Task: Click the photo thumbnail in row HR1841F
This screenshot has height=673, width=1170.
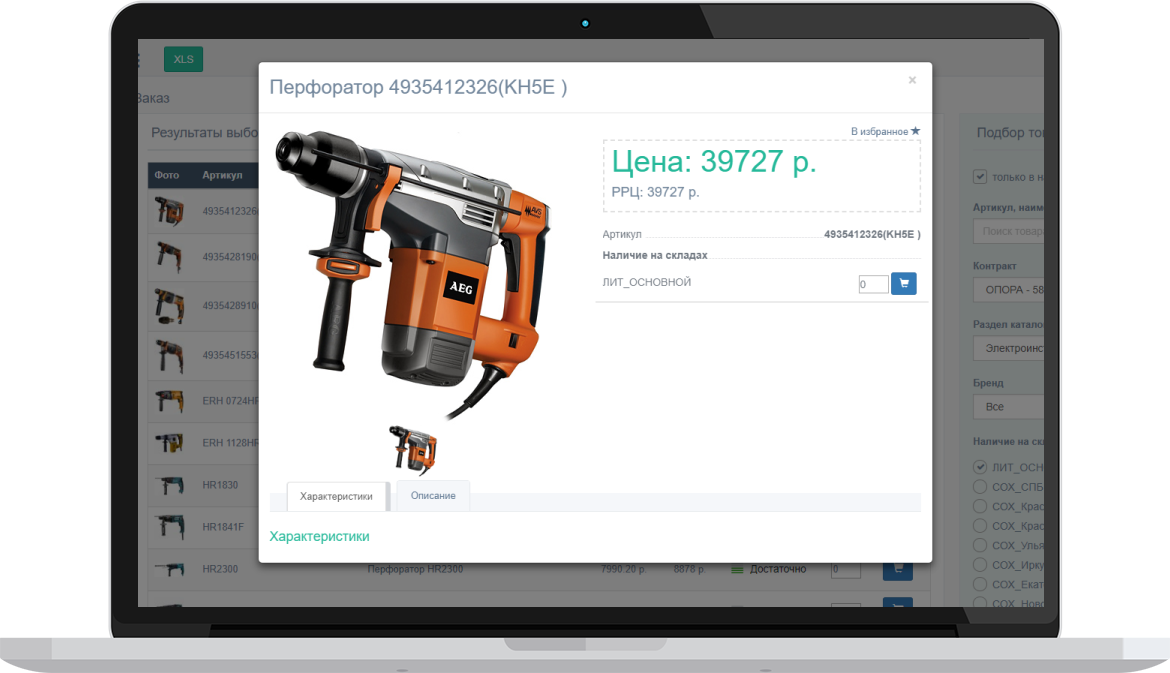Action: 169,527
